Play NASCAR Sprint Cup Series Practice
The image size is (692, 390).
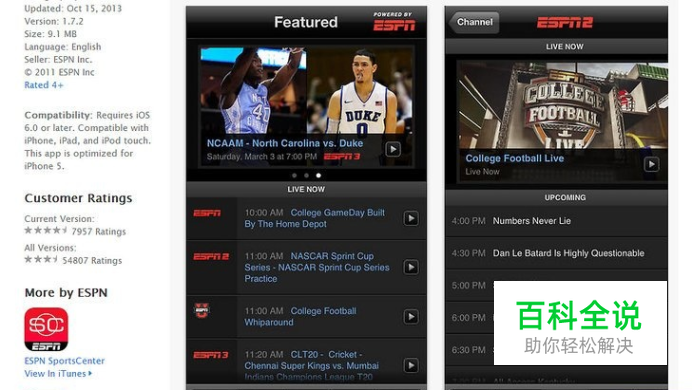(411, 267)
